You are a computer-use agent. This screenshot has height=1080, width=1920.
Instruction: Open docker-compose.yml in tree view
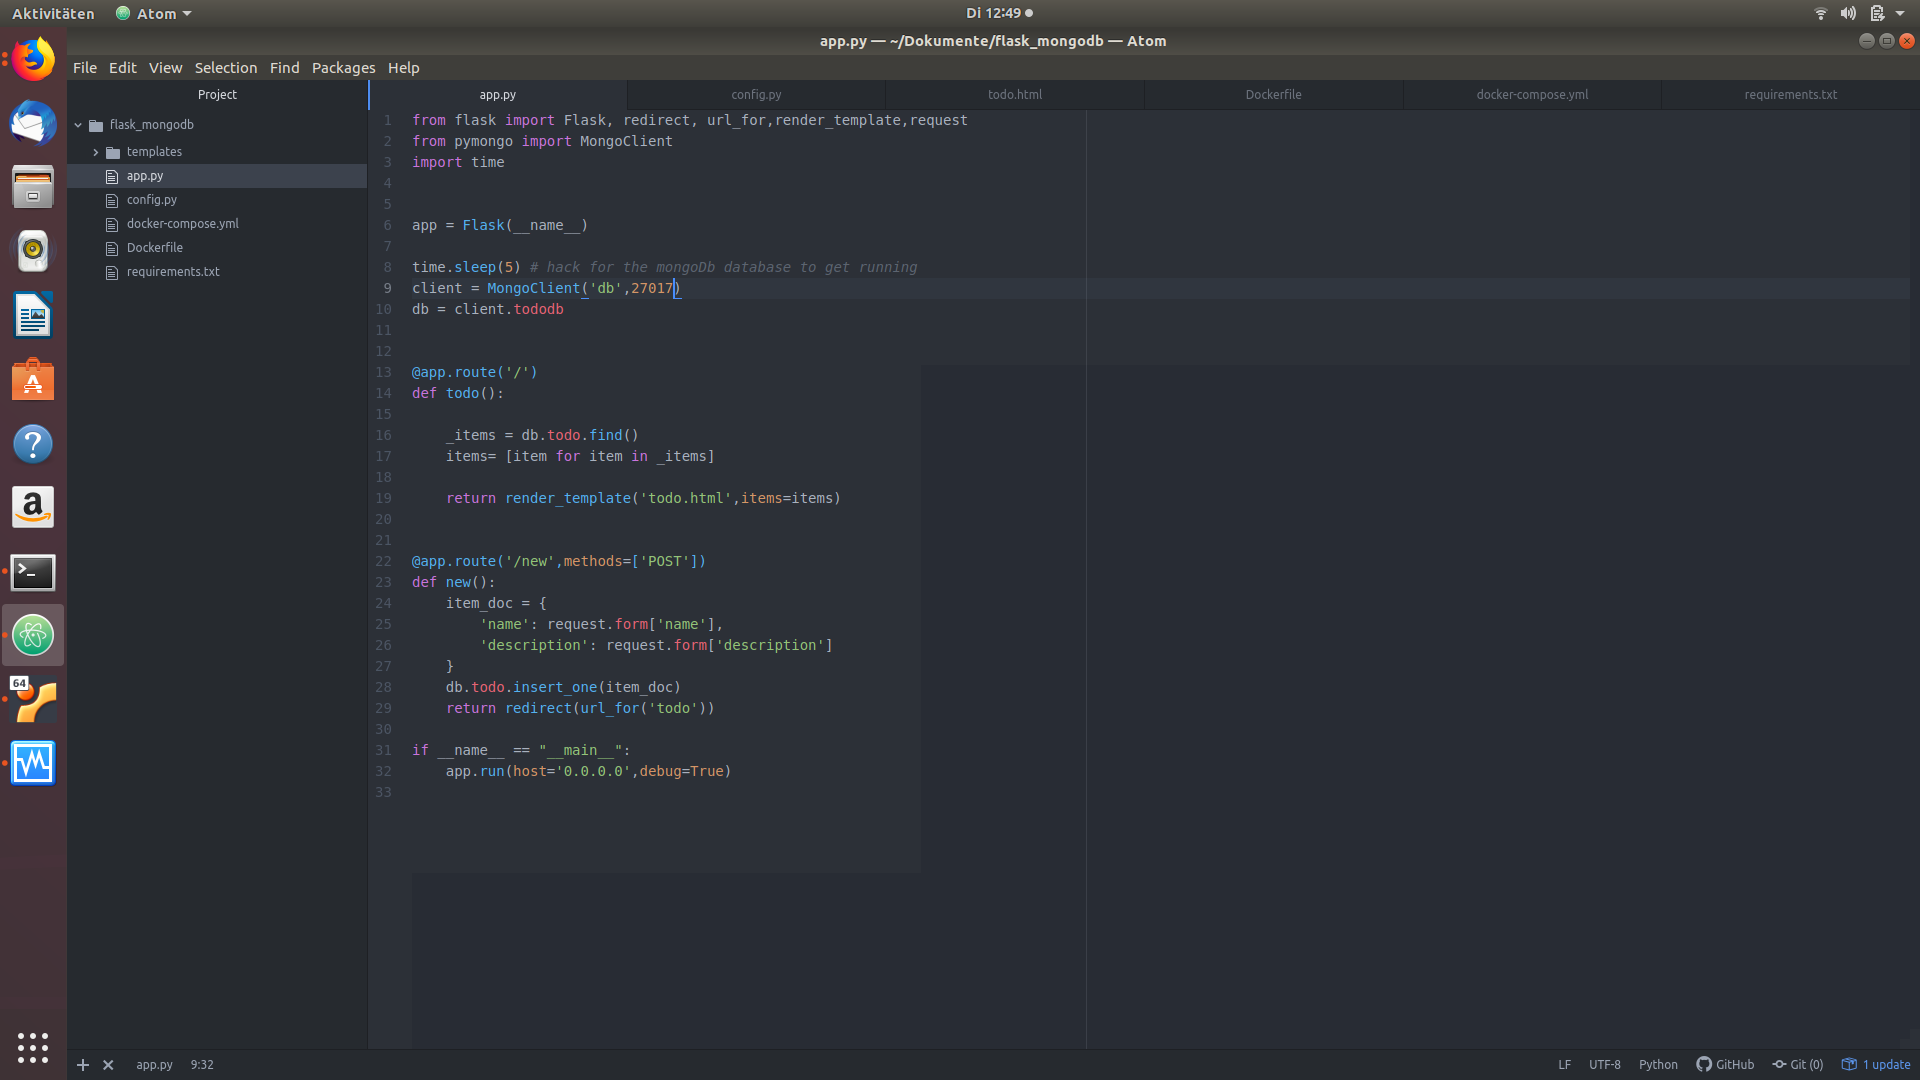click(182, 224)
